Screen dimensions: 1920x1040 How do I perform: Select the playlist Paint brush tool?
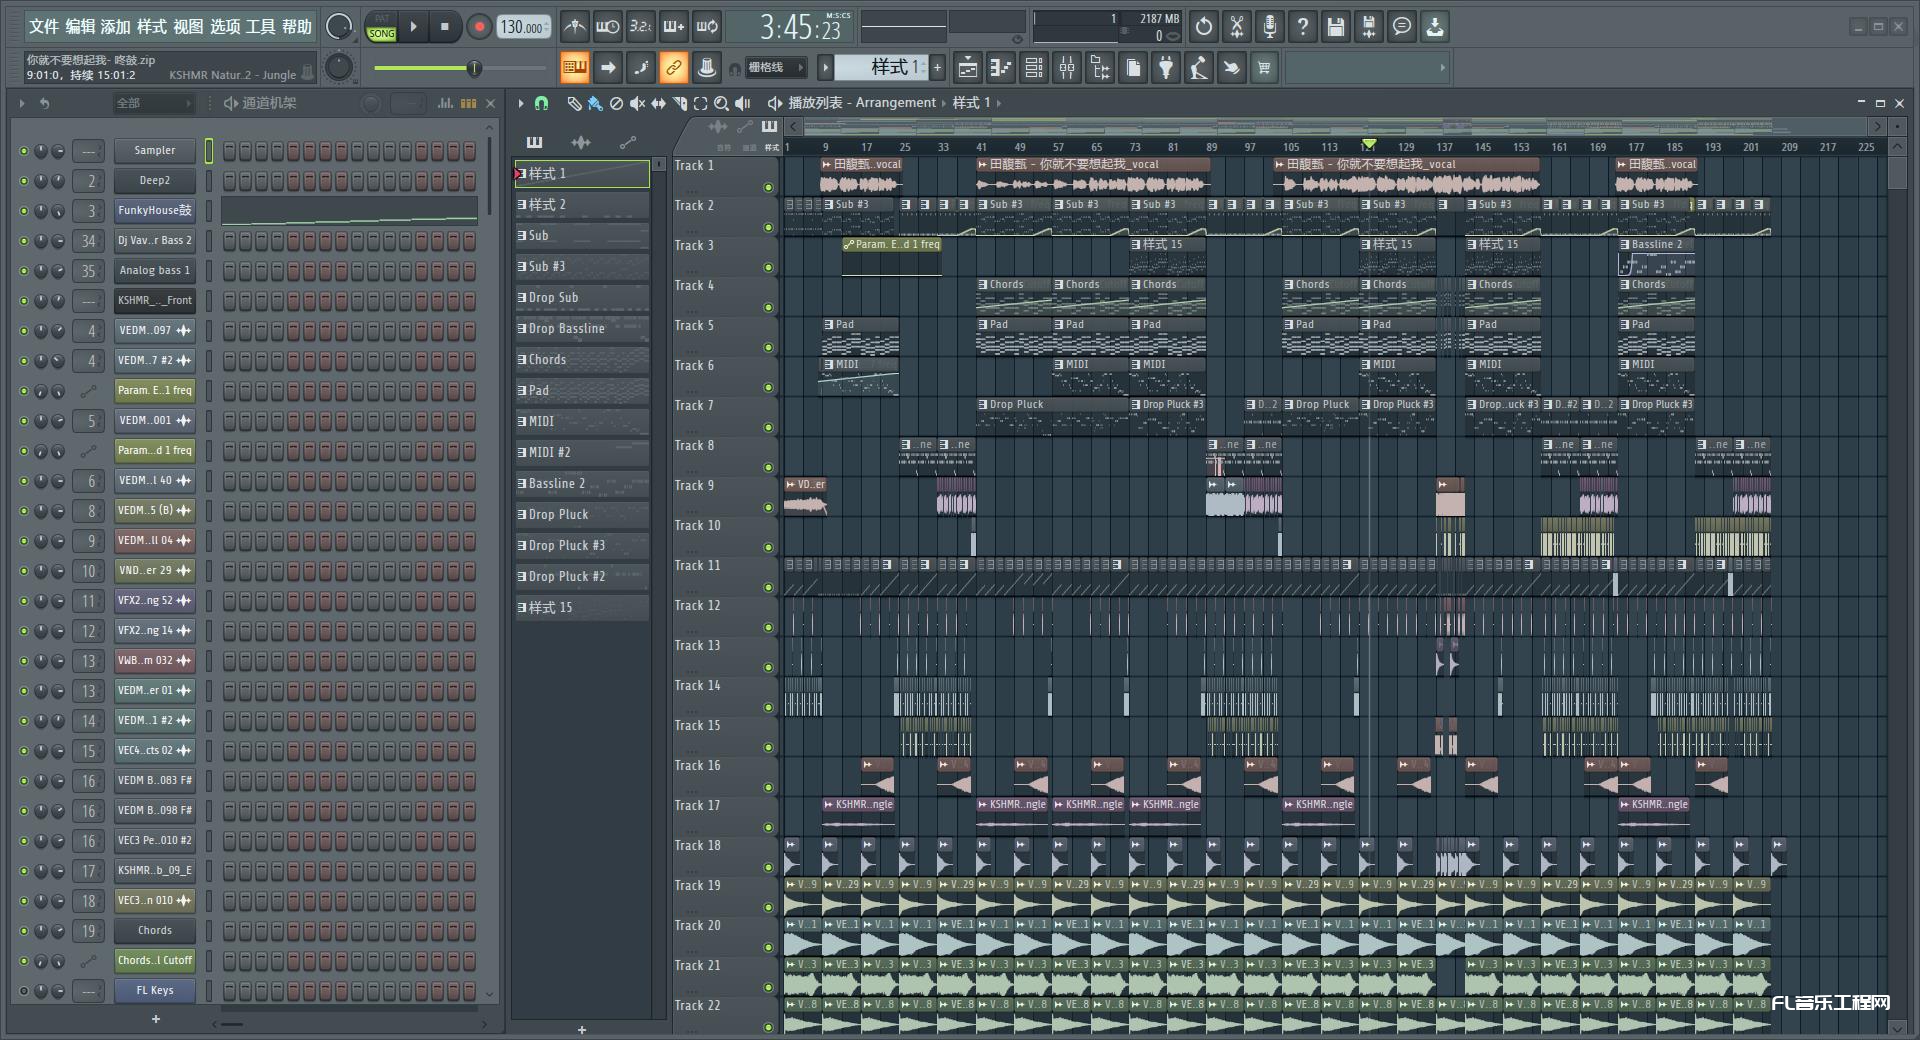tap(595, 103)
